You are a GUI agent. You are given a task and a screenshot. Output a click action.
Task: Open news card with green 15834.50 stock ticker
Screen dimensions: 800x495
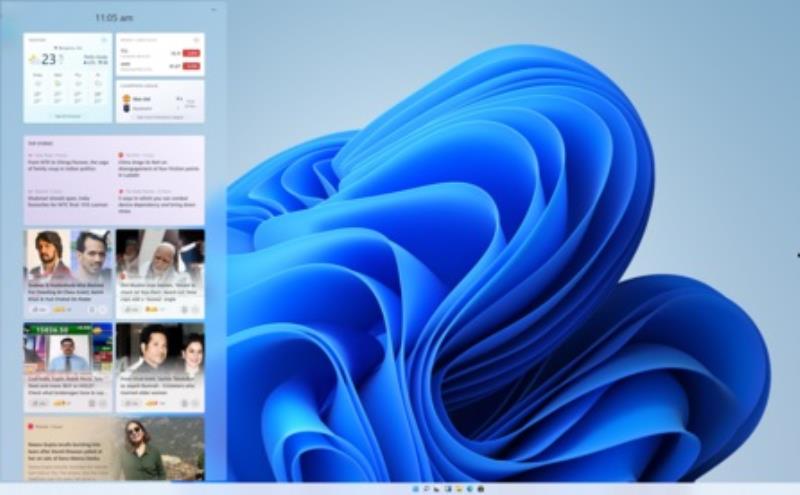tap(67, 367)
